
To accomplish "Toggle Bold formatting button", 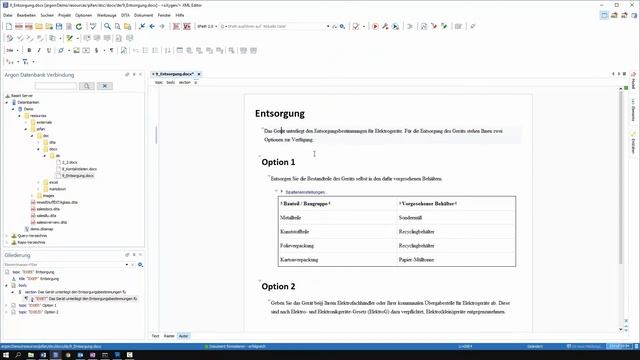I will click(29, 51).
